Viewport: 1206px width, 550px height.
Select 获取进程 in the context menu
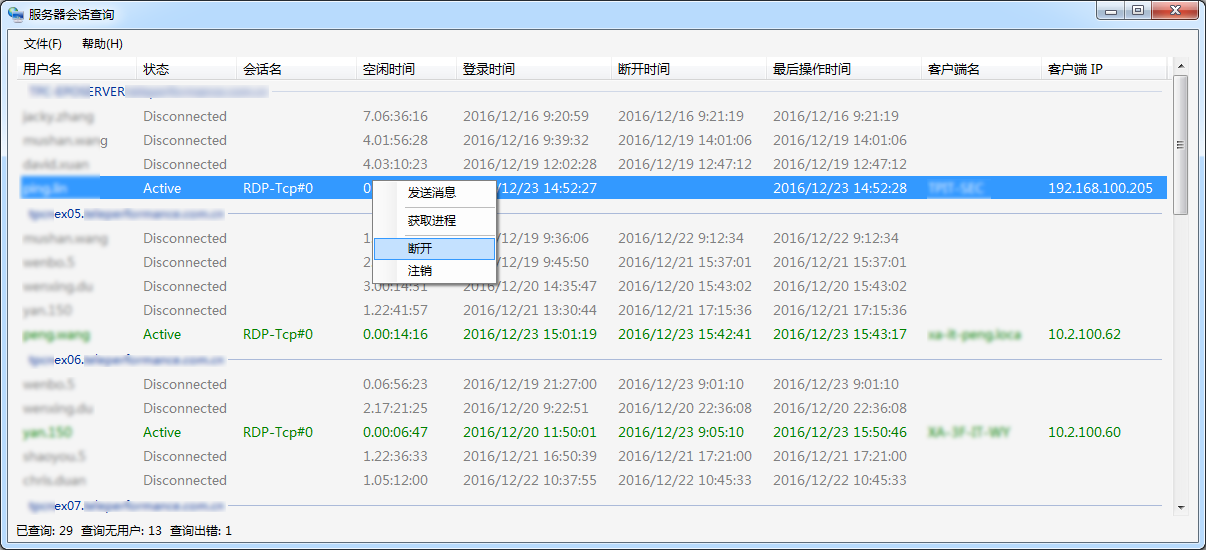click(432, 221)
